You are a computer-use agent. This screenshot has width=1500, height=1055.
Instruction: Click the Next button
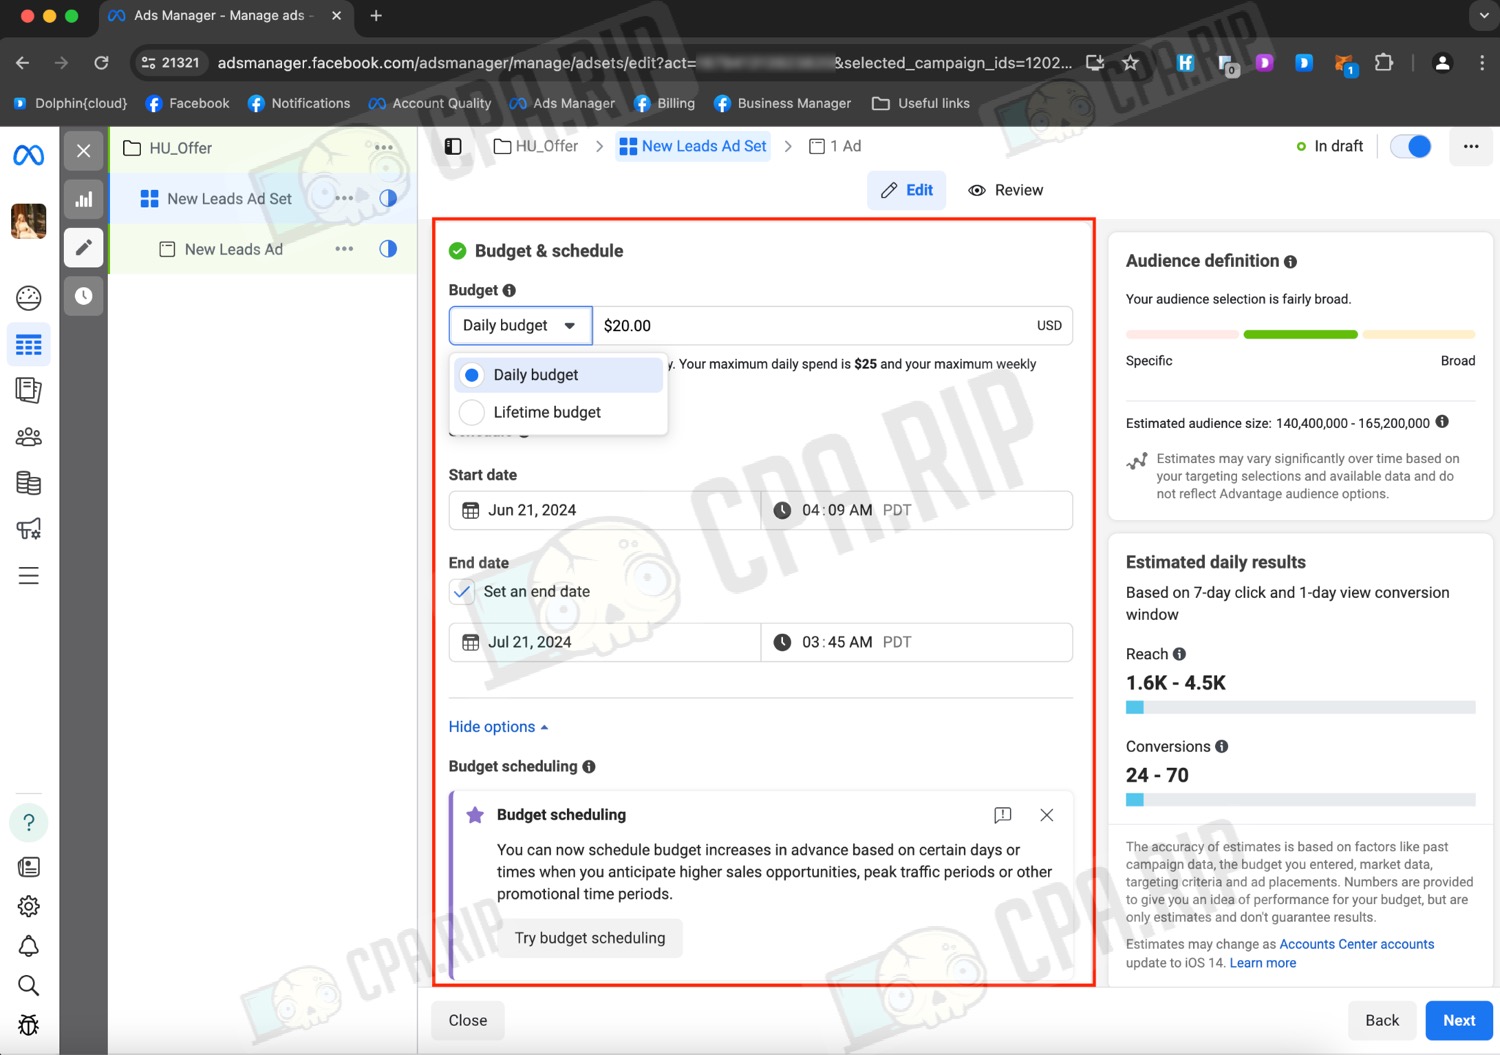[1459, 1020]
